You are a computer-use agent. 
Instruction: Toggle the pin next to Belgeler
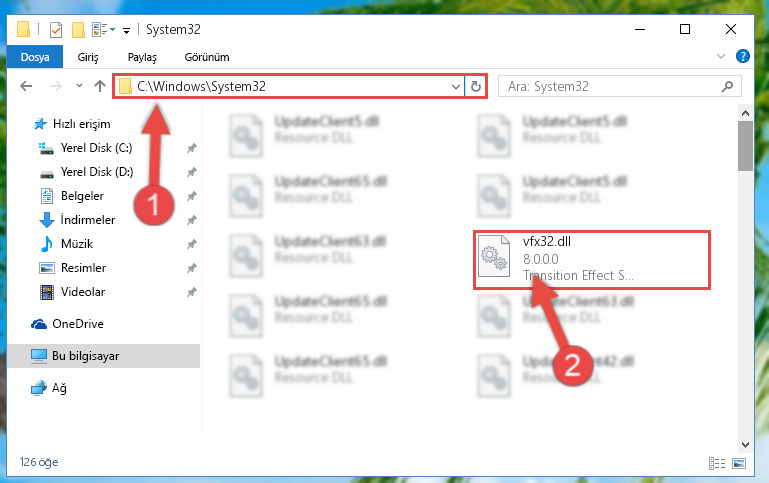coord(191,196)
